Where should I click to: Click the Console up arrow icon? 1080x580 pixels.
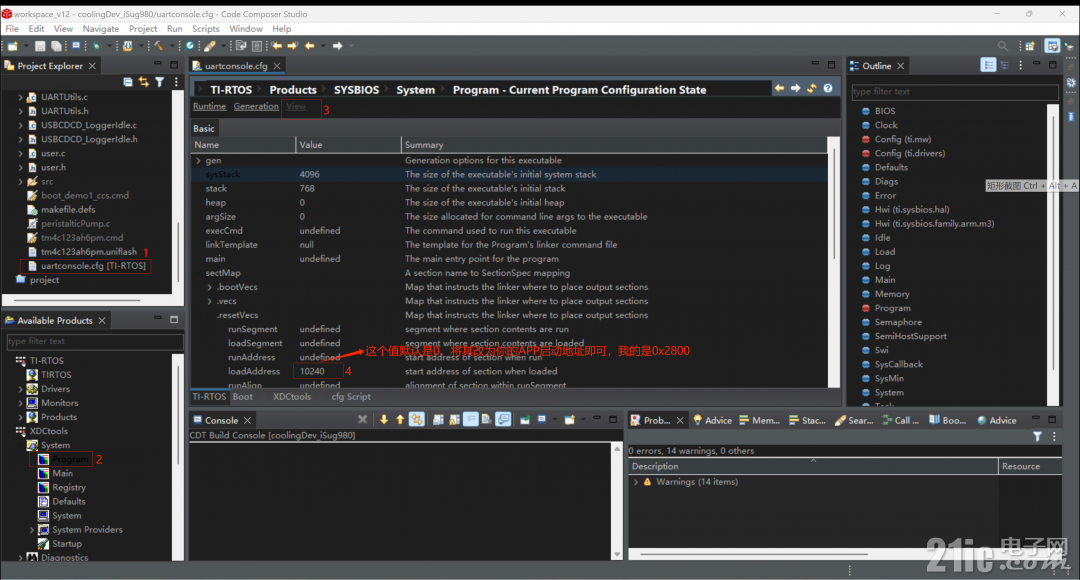400,420
